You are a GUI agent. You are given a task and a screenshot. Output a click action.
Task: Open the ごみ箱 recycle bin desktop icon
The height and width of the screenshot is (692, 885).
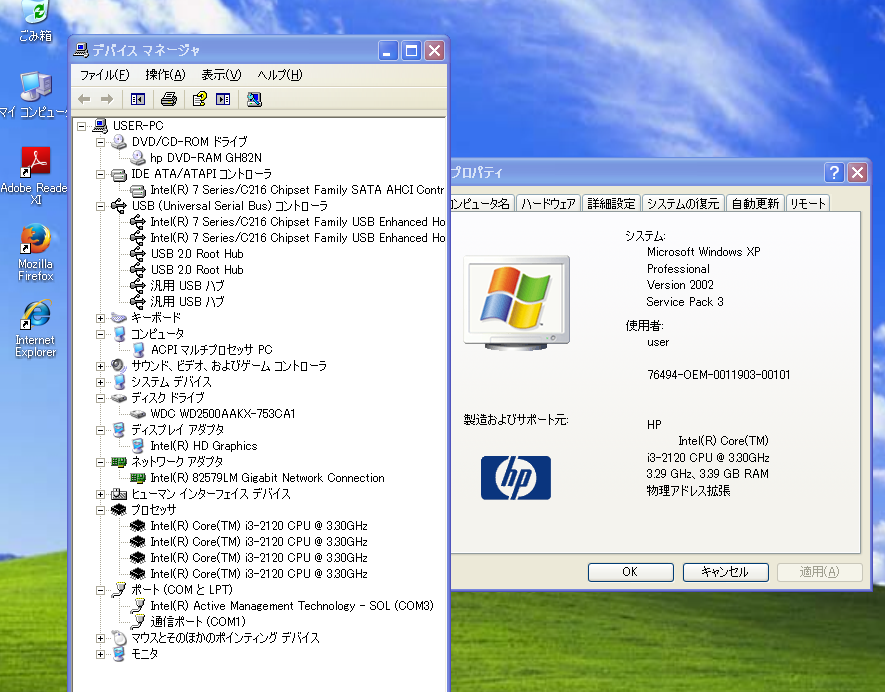point(36,21)
